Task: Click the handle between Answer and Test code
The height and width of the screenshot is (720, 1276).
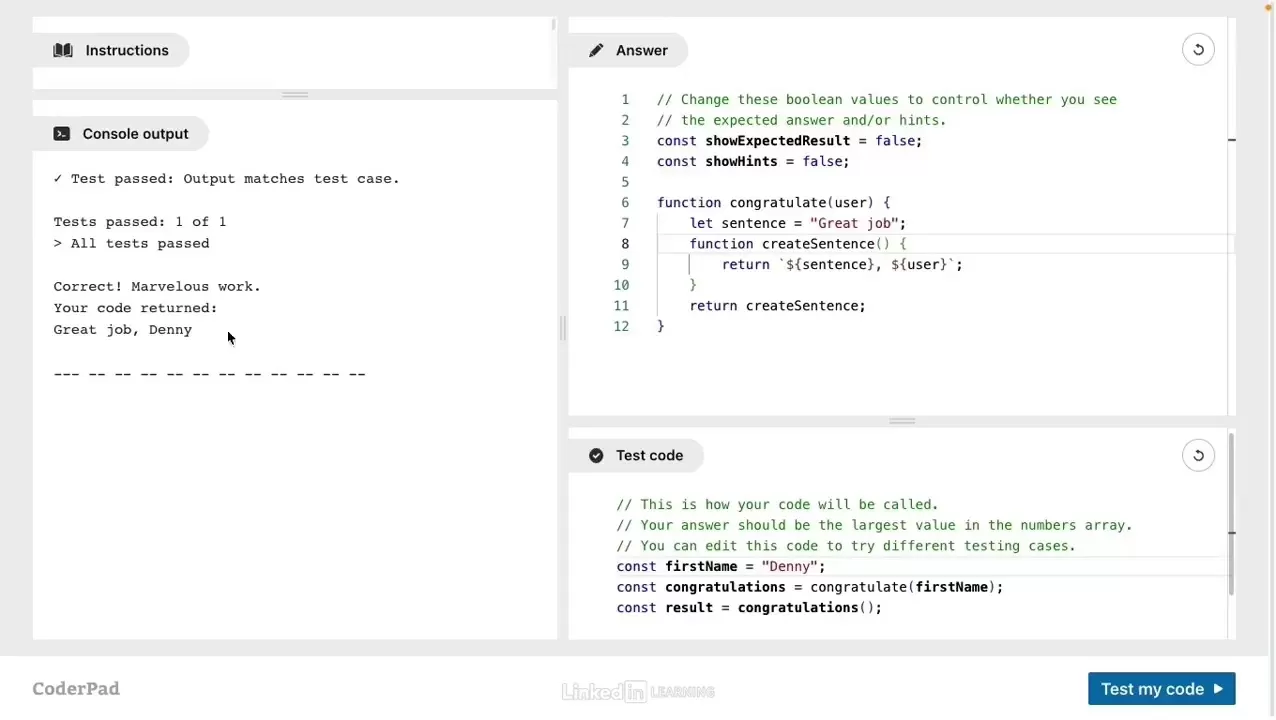Action: pos(902,421)
